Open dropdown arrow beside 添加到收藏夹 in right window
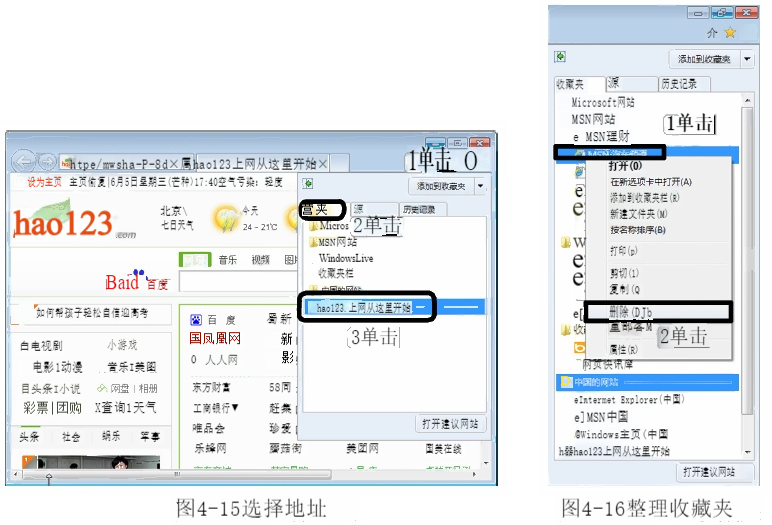The width and height of the screenshot is (772, 525). click(x=747, y=59)
